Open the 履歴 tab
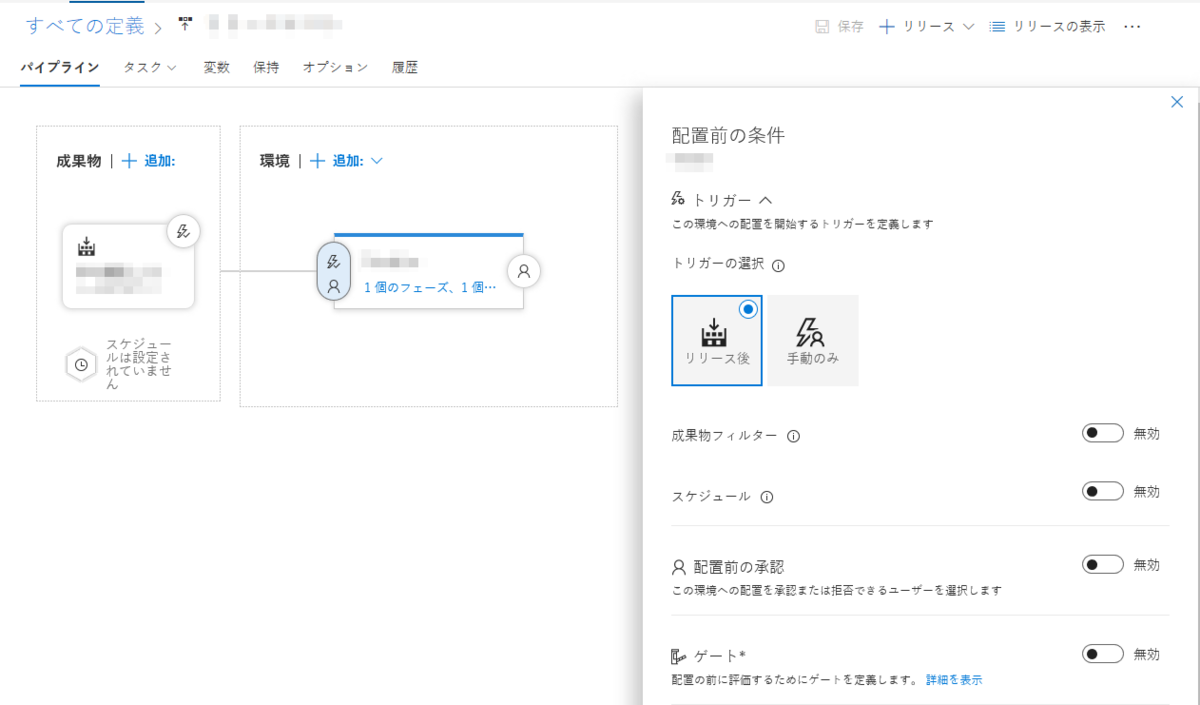The image size is (1200, 705). 404,67
